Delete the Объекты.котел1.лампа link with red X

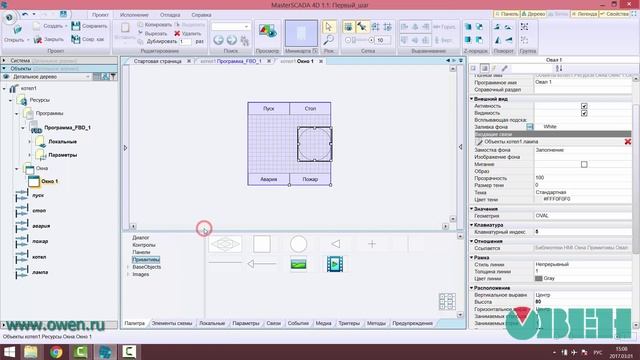(628, 142)
